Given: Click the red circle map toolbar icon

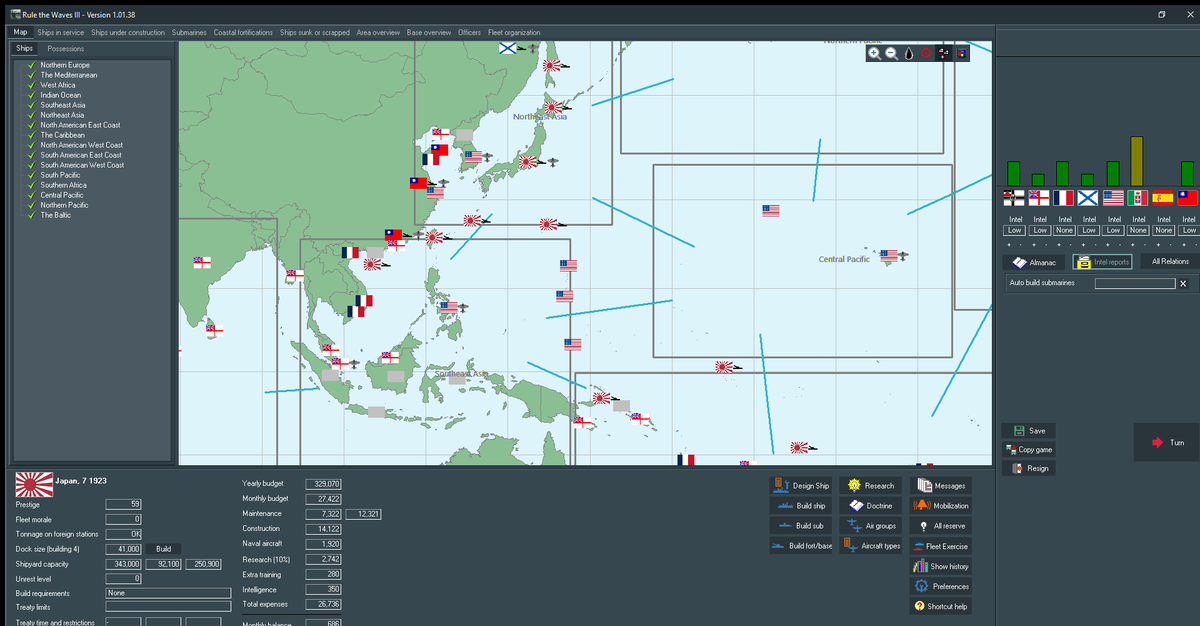Looking at the screenshot, I should pyautogui.click(x=926, y=53).
